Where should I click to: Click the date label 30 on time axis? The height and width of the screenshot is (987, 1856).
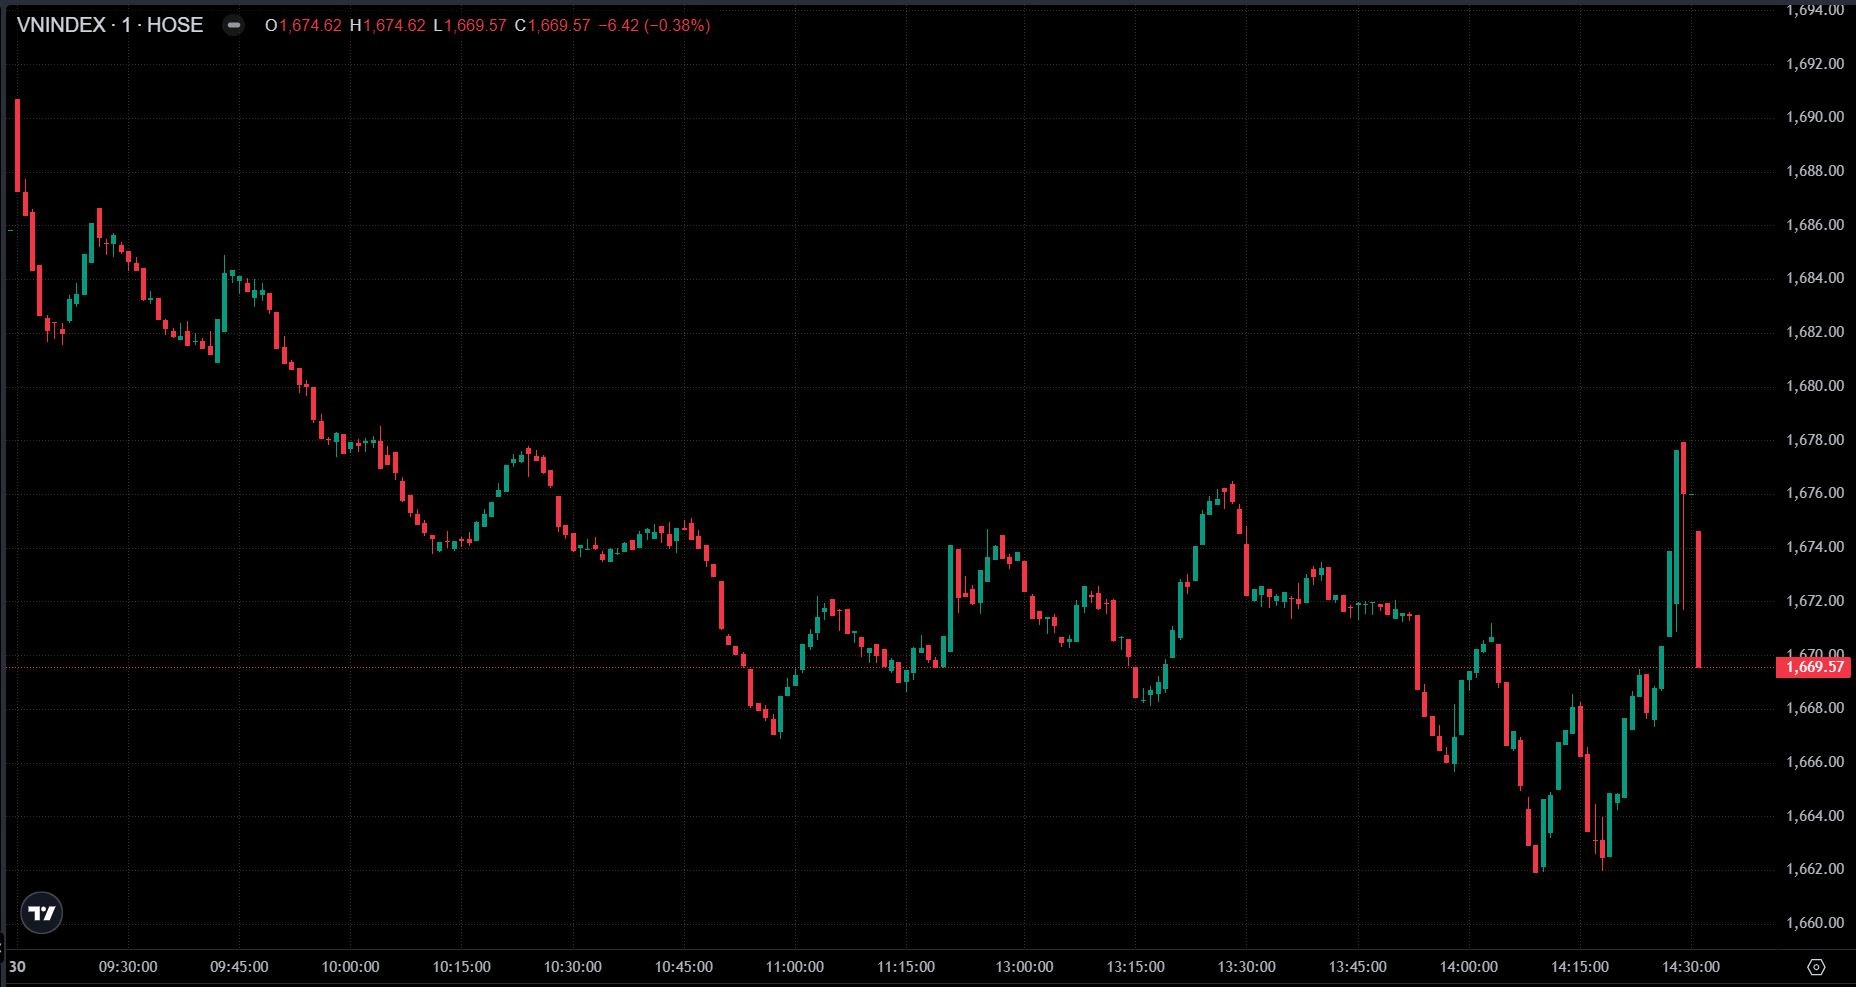click(x=16, y=967)
